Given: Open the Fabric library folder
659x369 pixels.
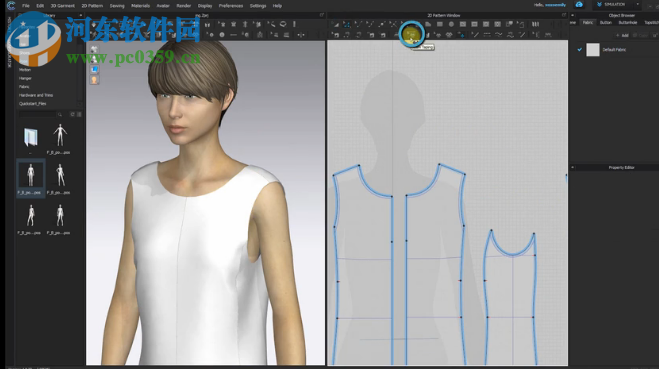Looking at the screenshot, I should point(24,87).
